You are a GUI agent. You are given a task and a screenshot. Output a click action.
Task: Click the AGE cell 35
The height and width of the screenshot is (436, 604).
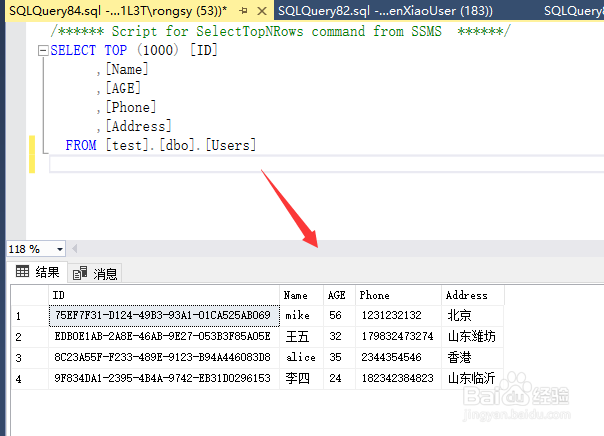point(339,358)
